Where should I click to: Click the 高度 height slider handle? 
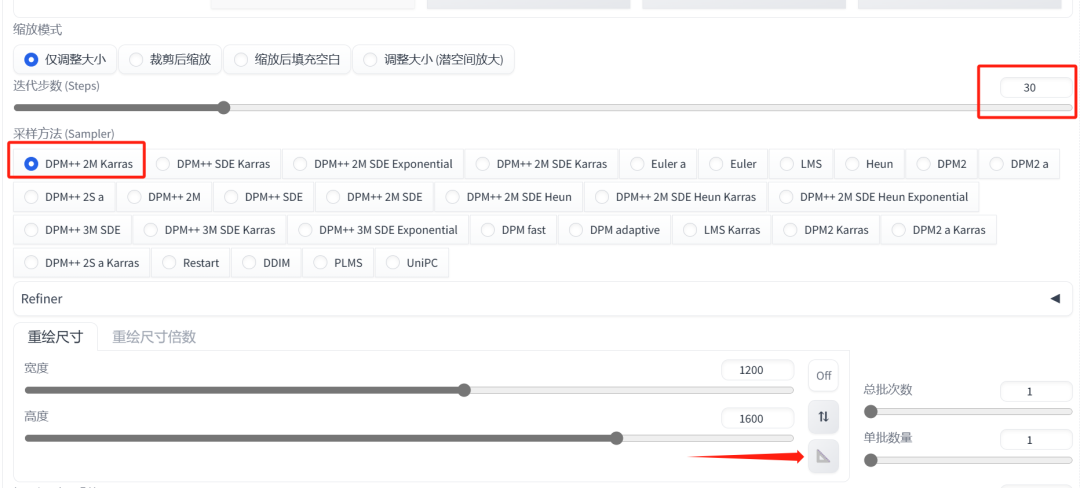click(x=616, y=438)
